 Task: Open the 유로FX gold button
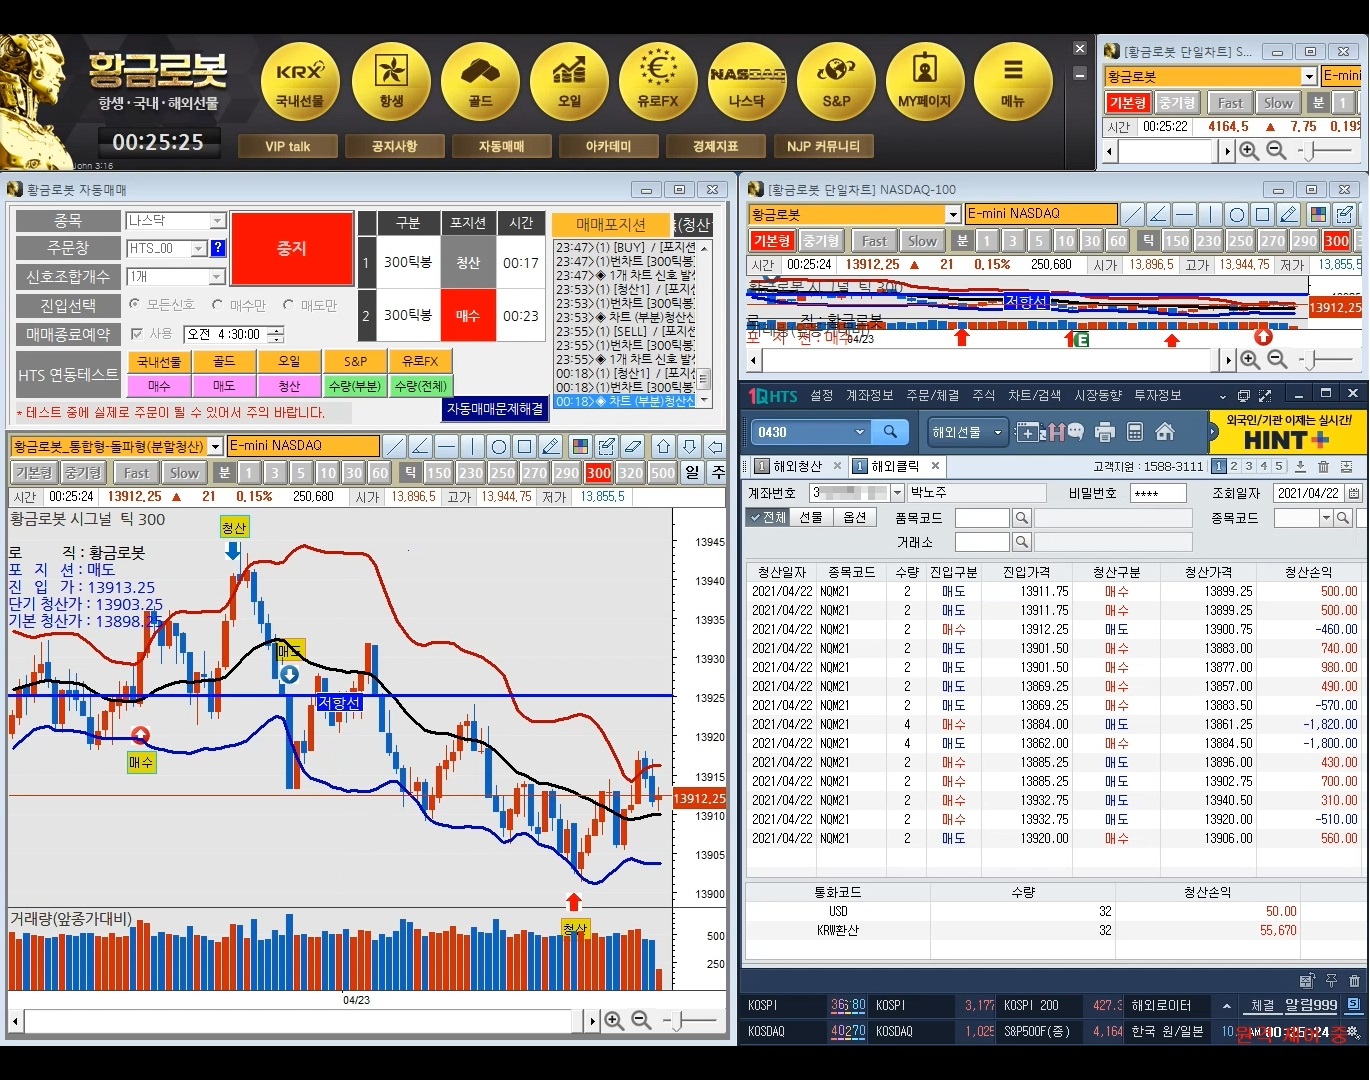pos(658,82)
